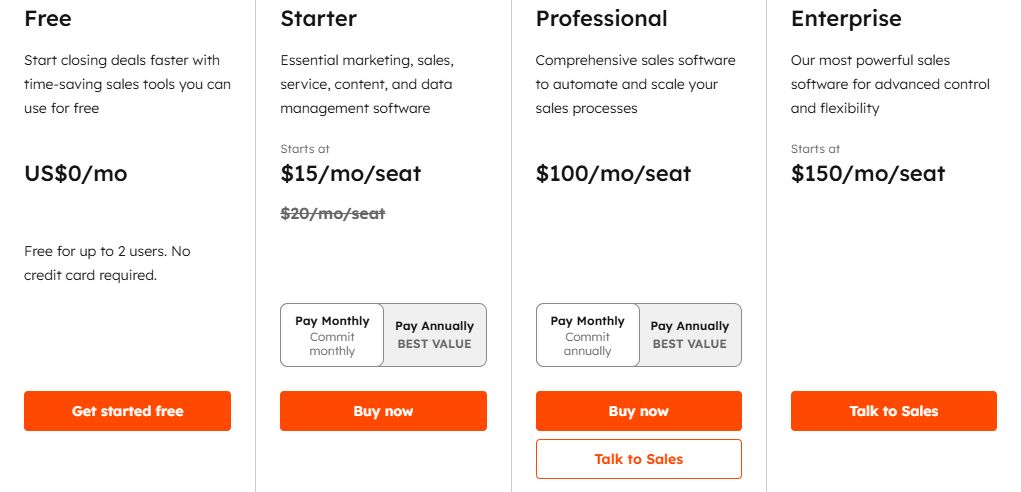
Task: Click the US$0/mo price text
Action: [x=76, y=173]
